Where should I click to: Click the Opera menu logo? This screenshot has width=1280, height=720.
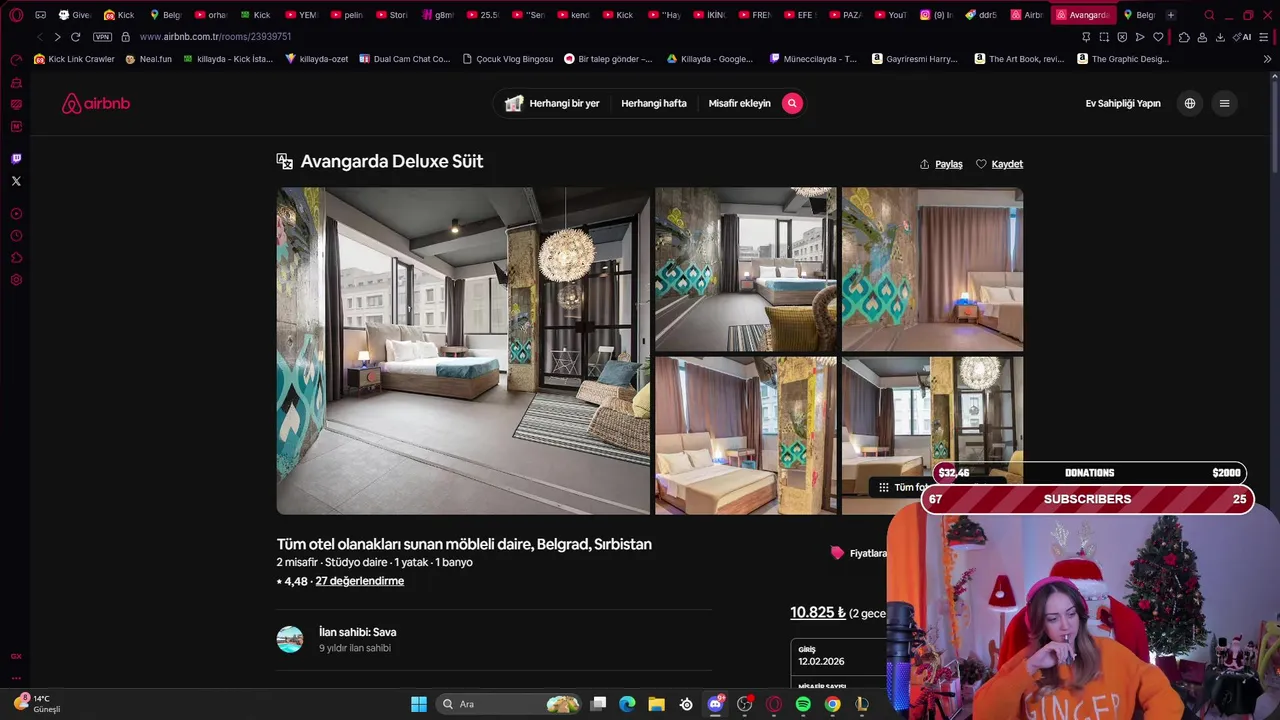click(x=16, y=15)
